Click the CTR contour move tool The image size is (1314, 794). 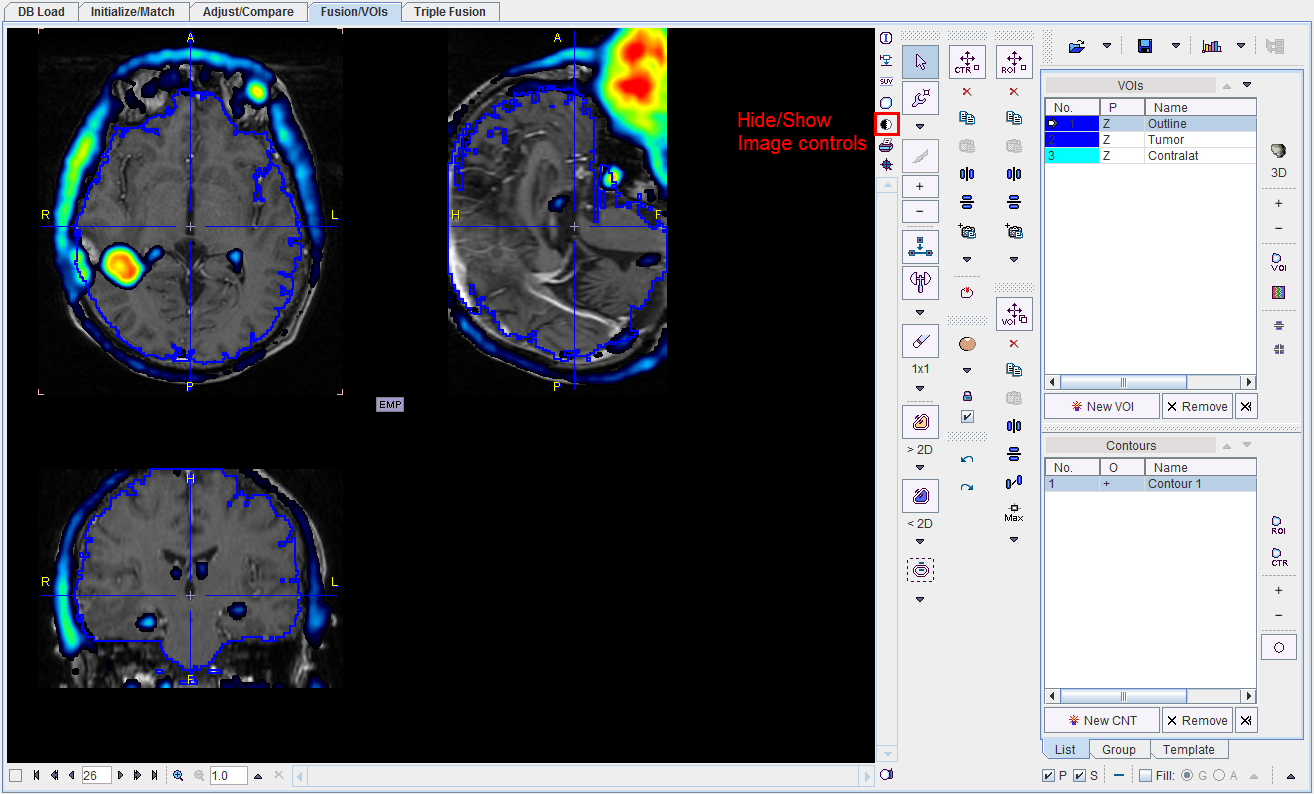coord(967,62)
